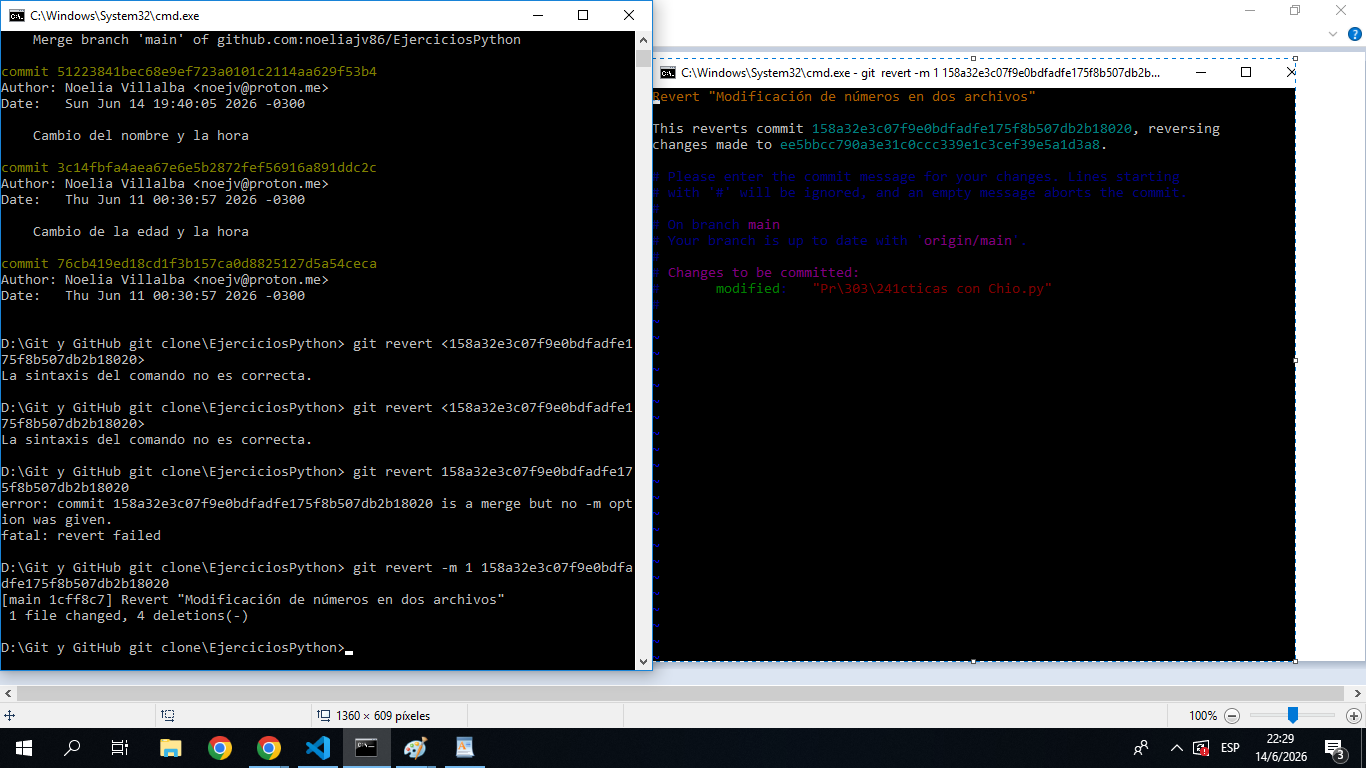Click 'Changes to be committed:' in Paint canvas
Image resolution: width=1366 pixels, height=768 pixels.
click(x=764, y=273)
